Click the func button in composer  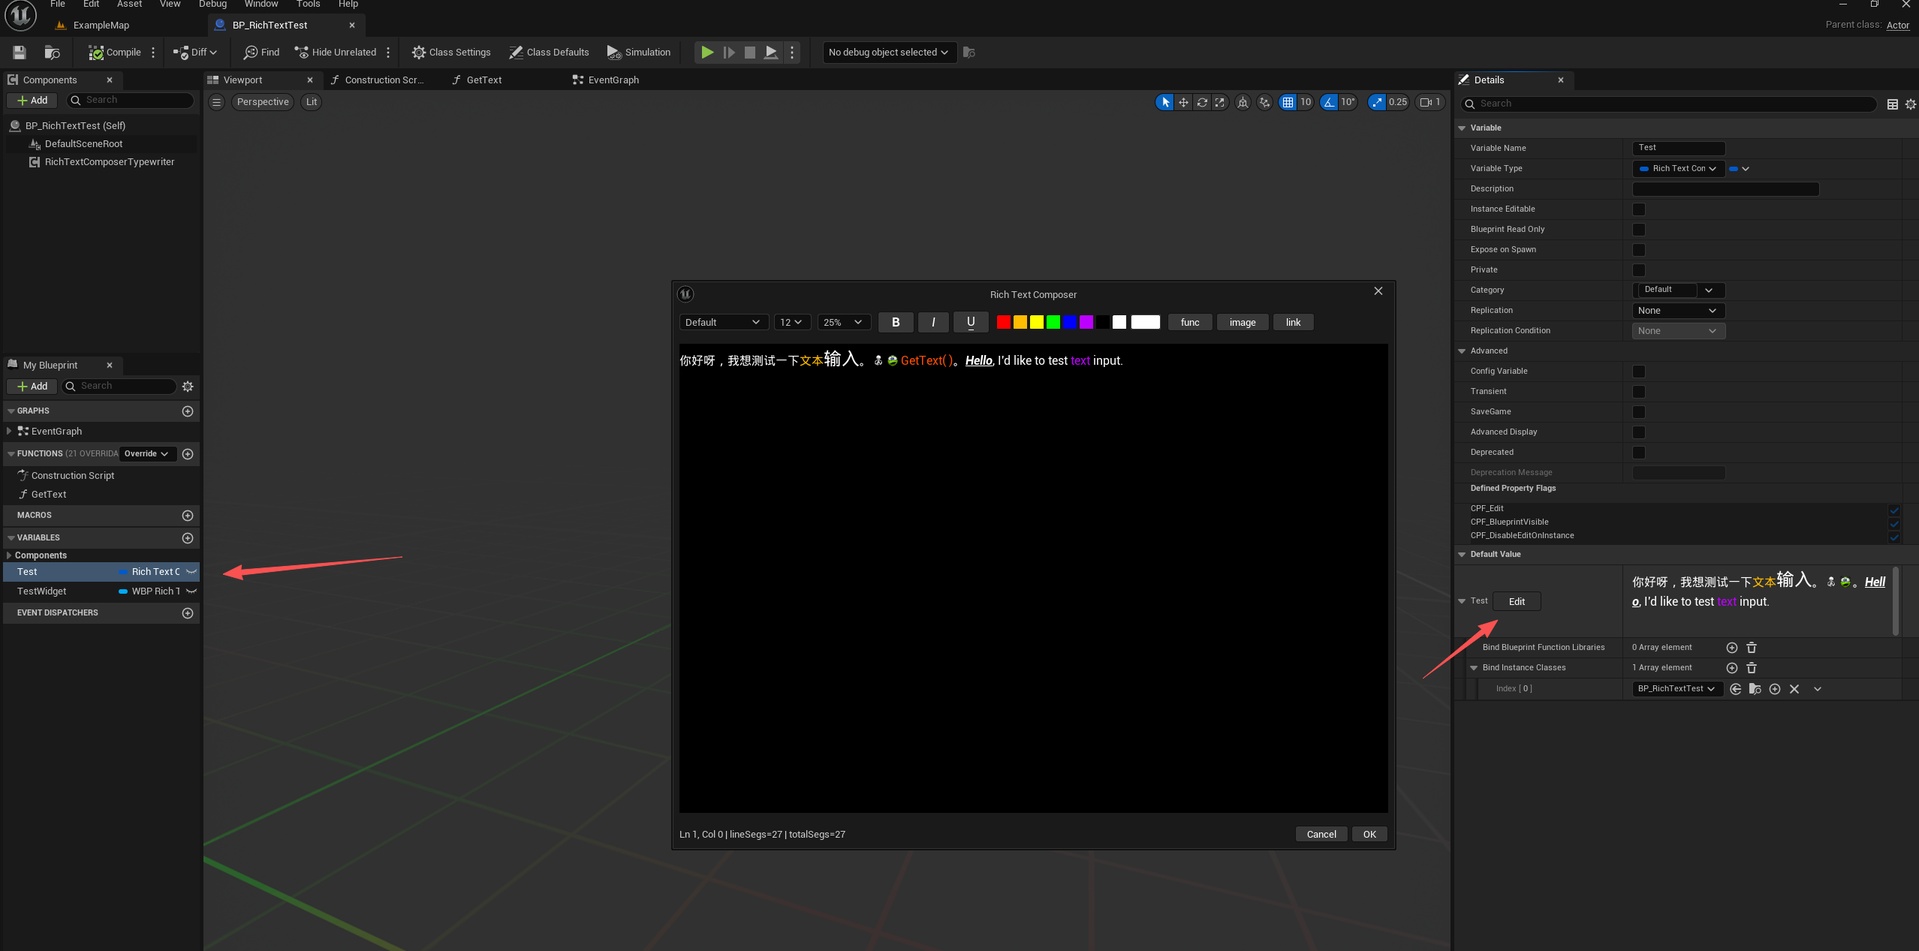(x=1190, y=322)
